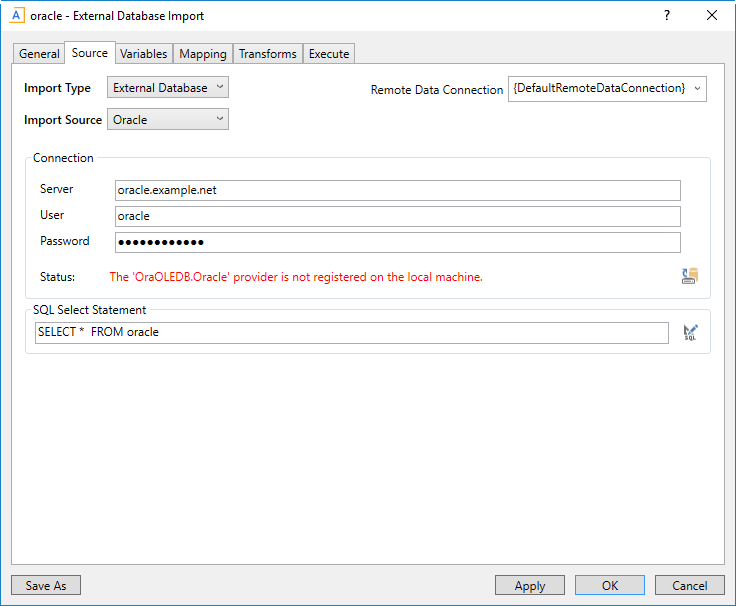Click the SQL Select Statement group heading
This screenshot has width=736, height=606.
[89, 310]
